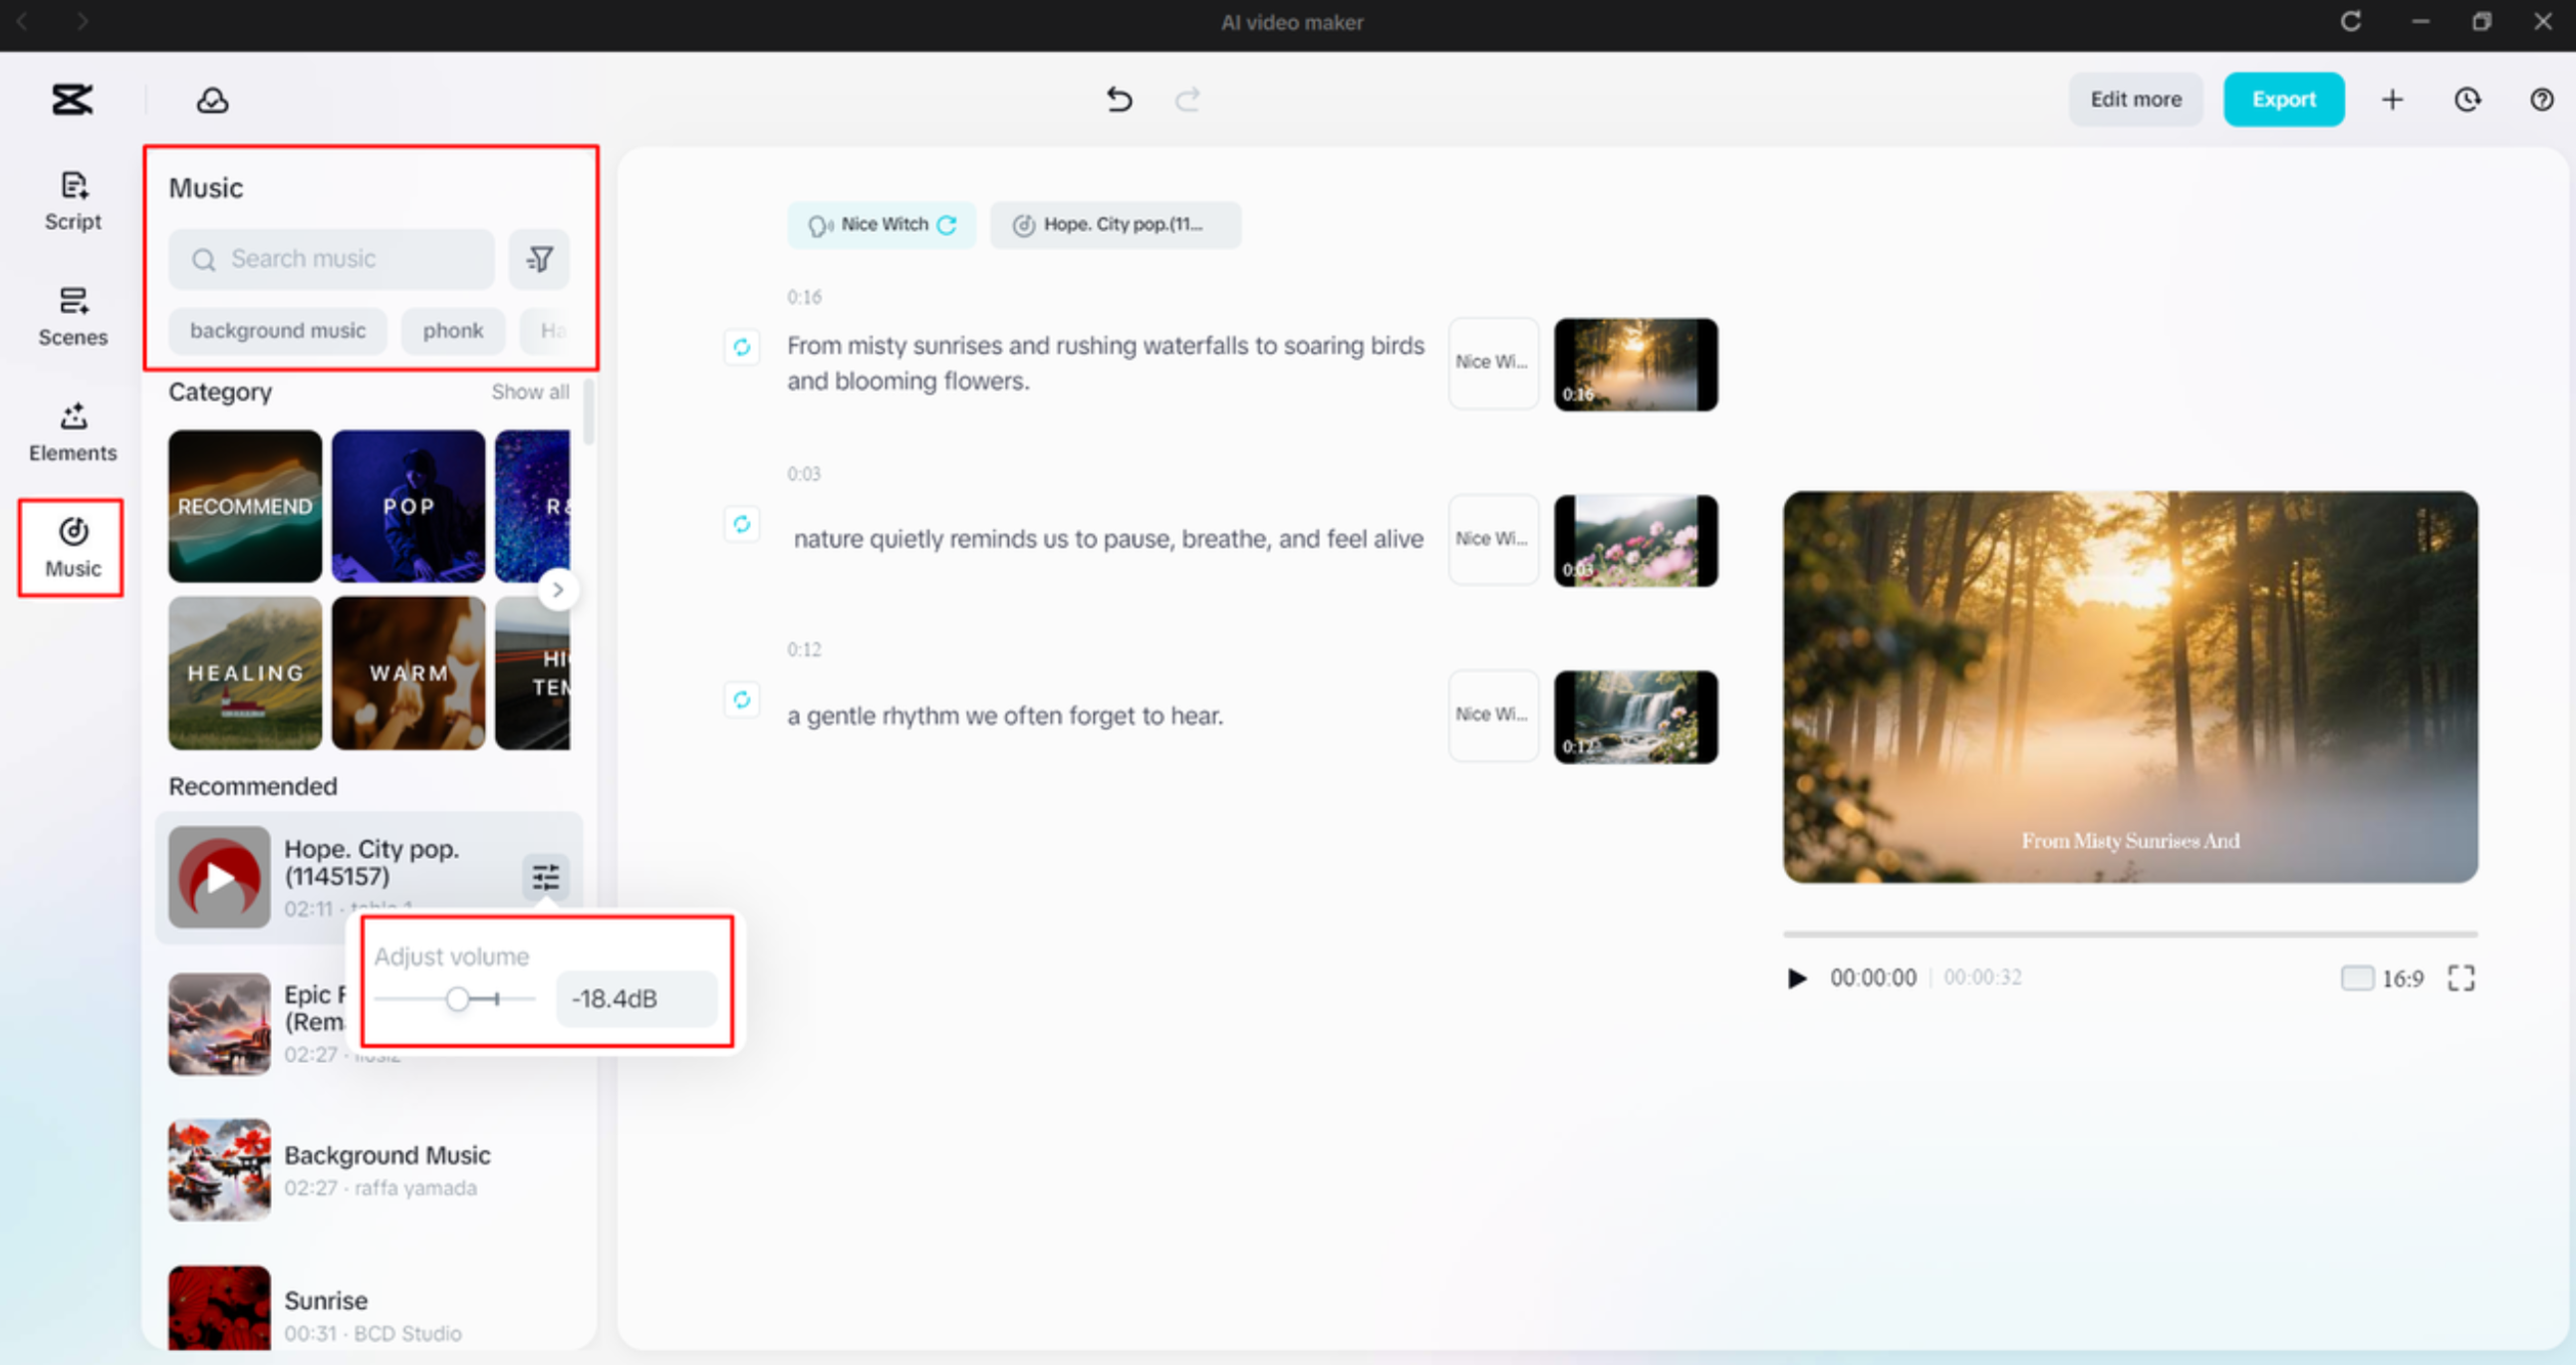Expand more categories with right chevron

coord(558,590)
